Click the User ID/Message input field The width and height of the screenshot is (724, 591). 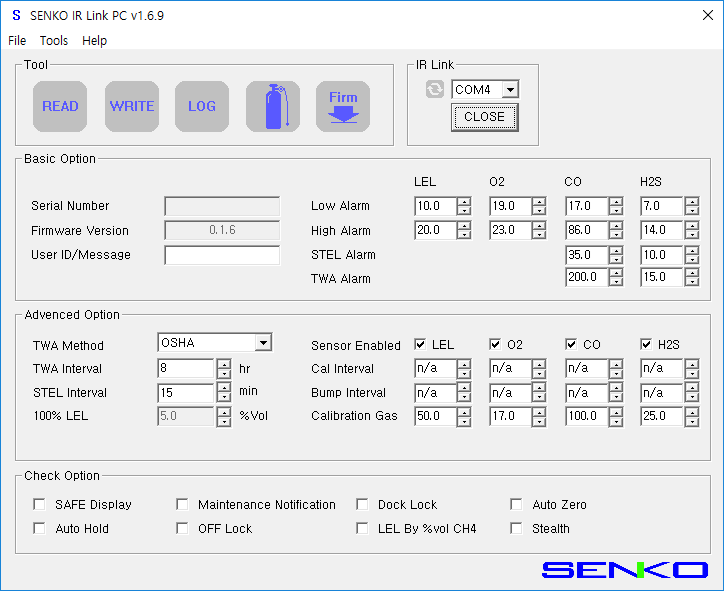click(x=222, y=255)
